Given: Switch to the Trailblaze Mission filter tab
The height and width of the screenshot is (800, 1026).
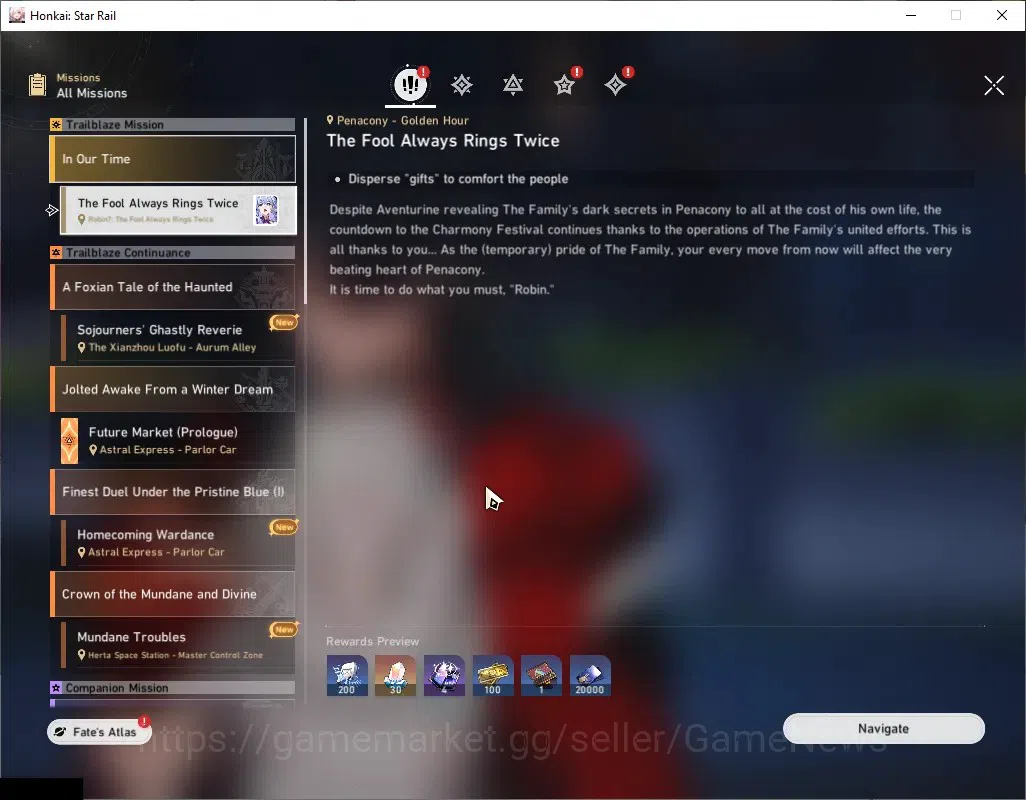Looking at the screenshot, I should pyautogui.click(x=462, y=84).
